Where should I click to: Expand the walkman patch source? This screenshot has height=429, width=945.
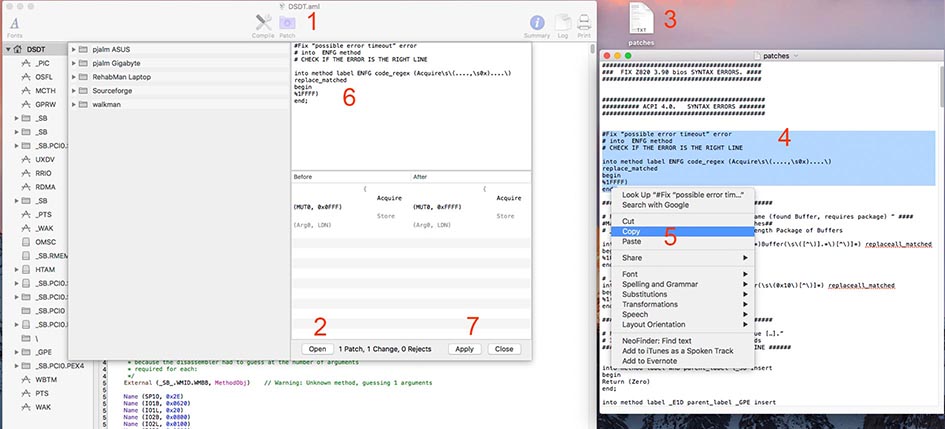pyautogui.click(x=74, y=105)
